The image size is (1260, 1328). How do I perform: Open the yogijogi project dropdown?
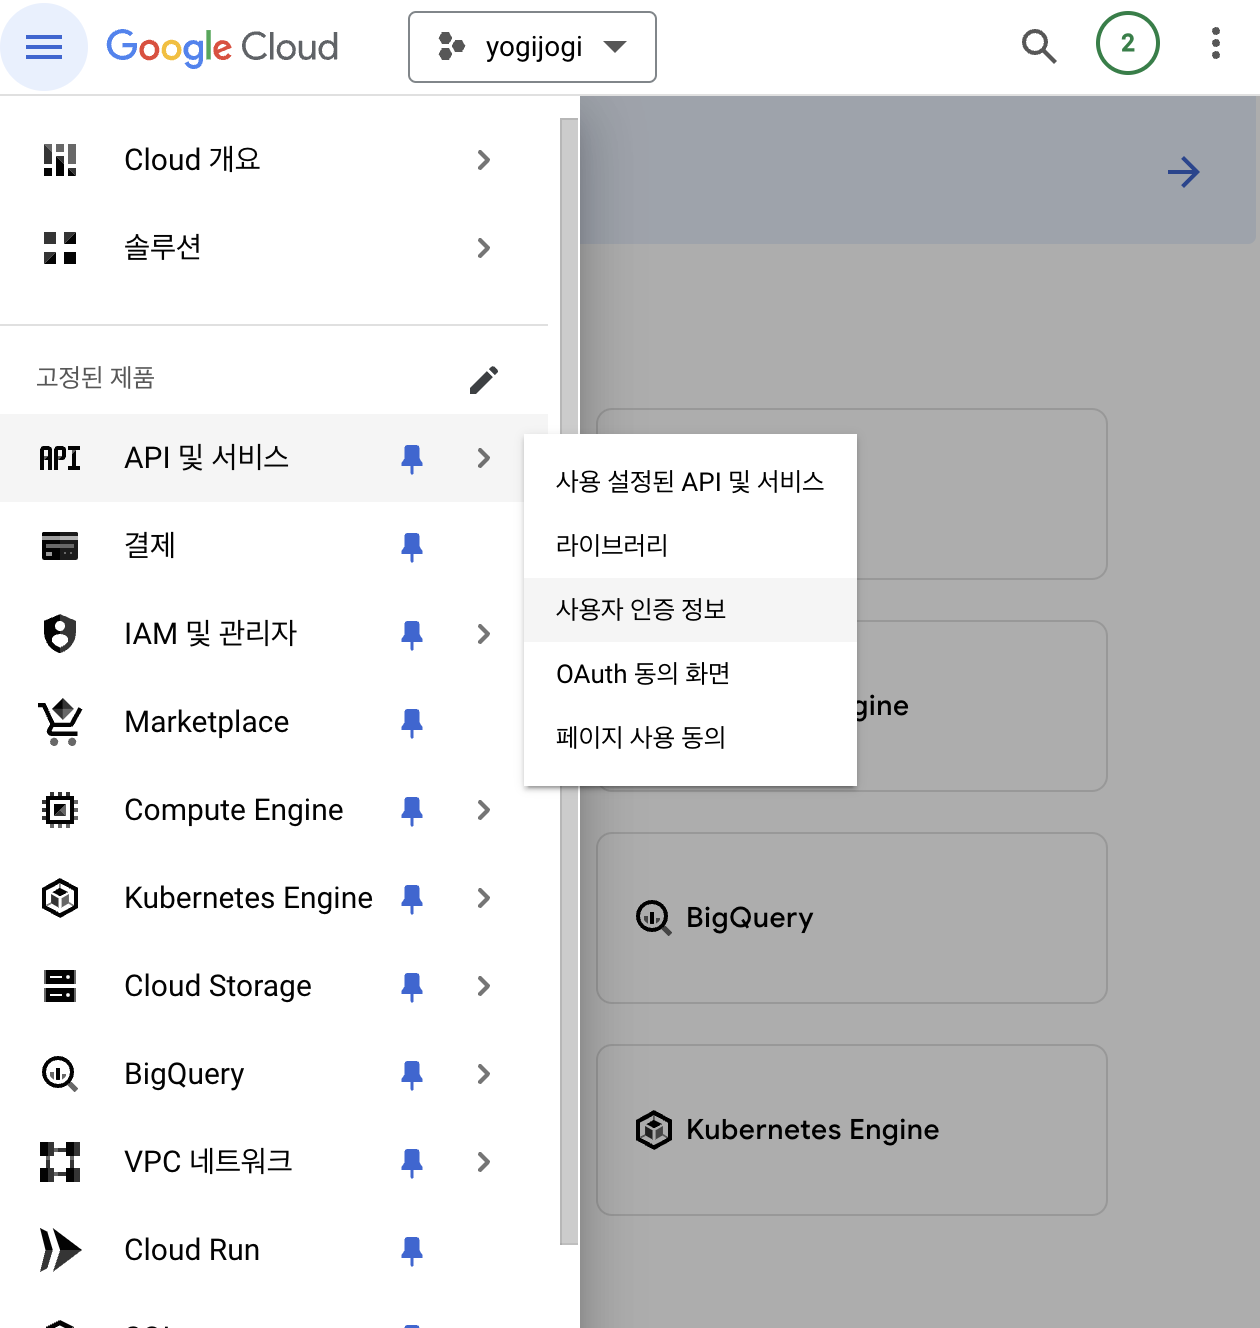click(531, 46)
